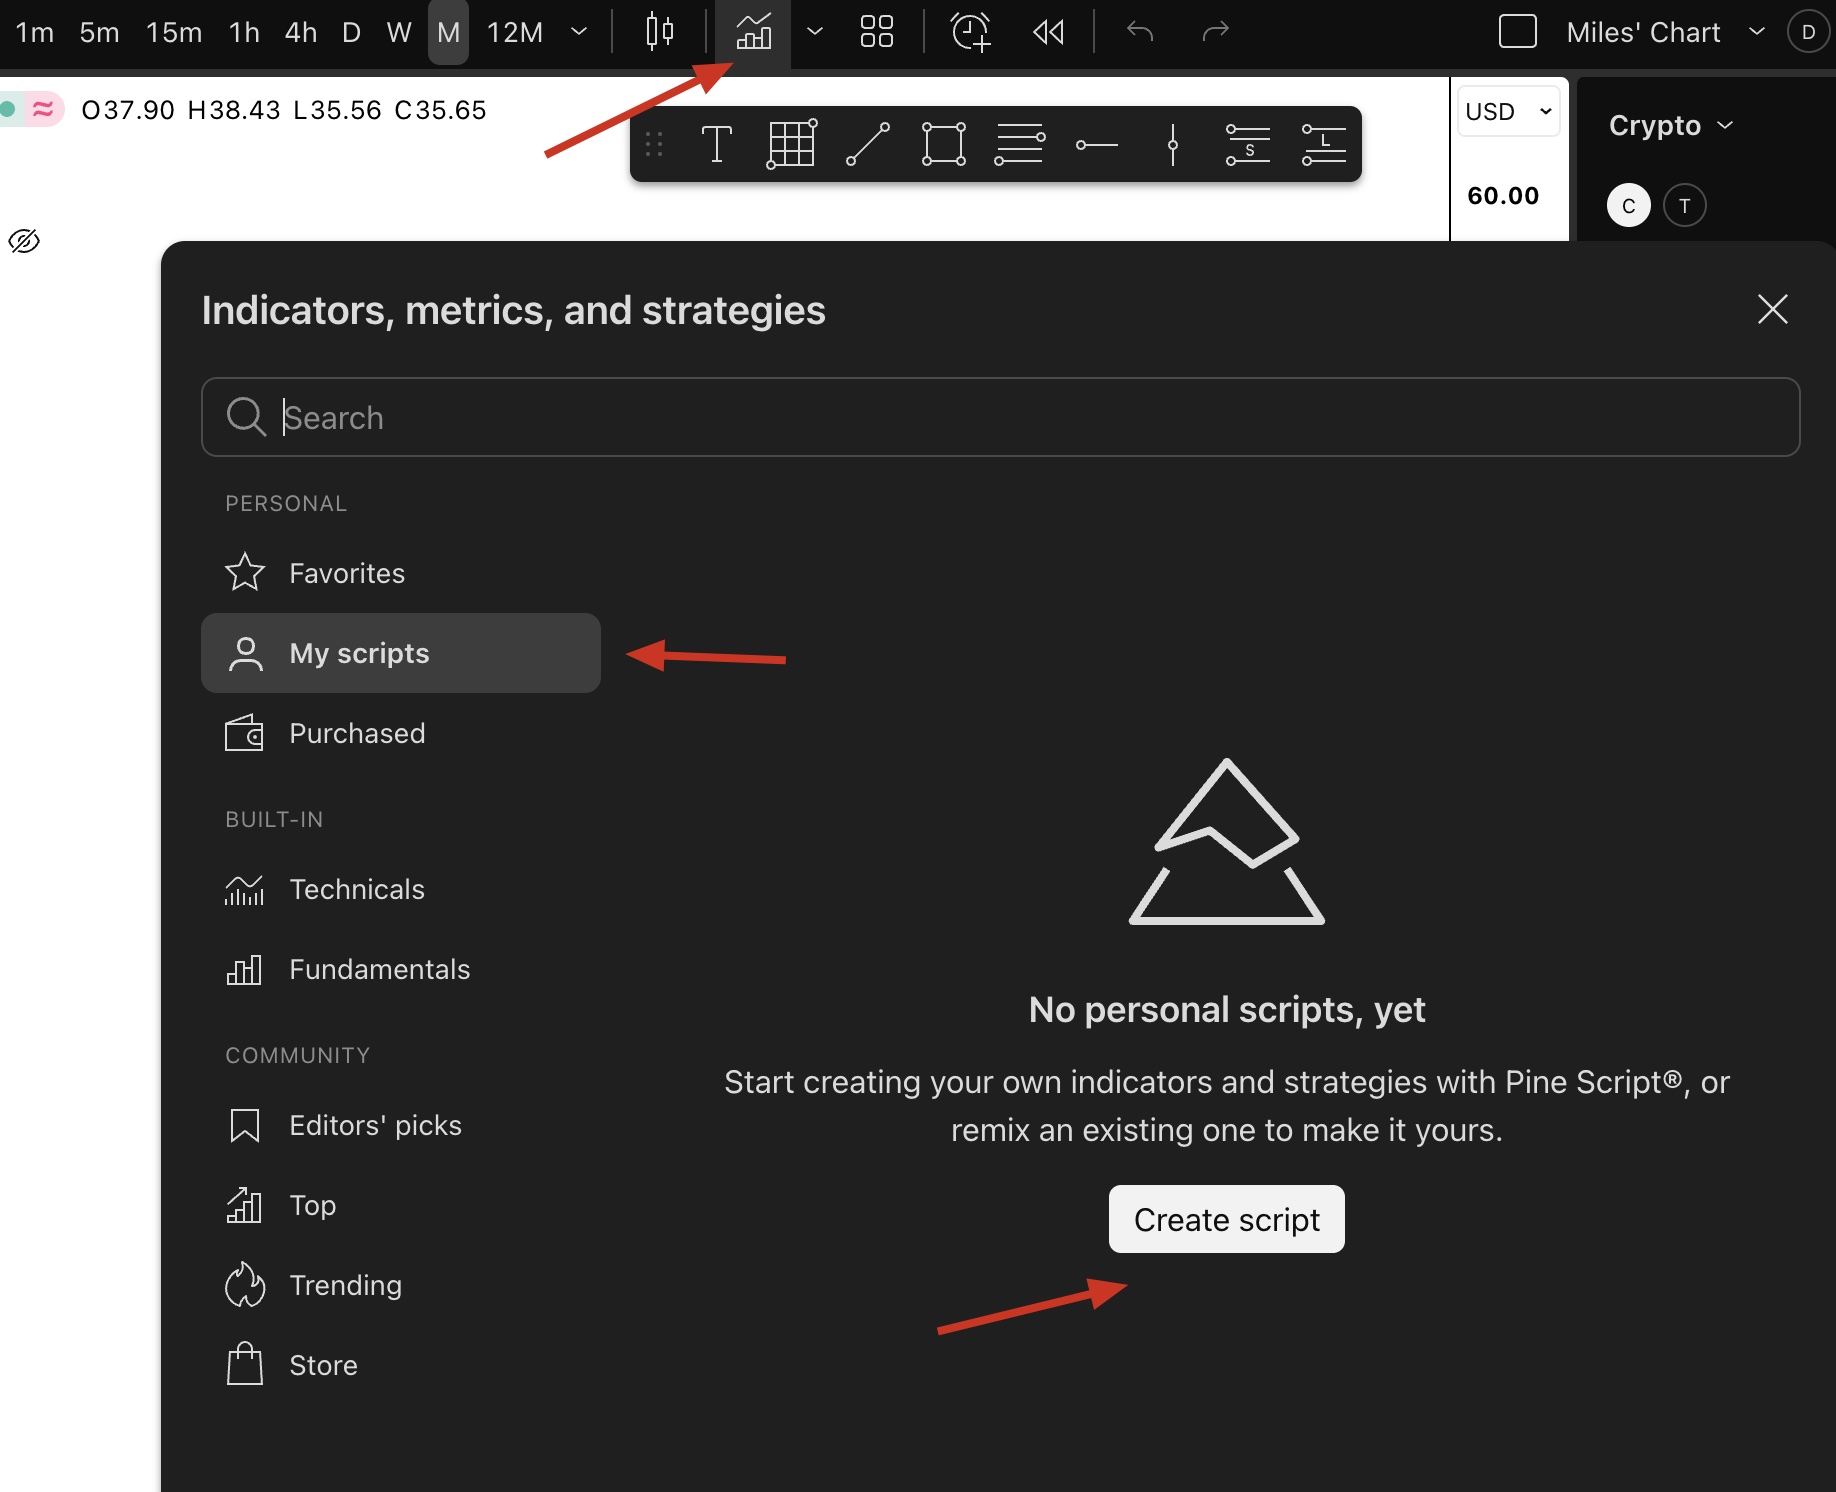Select the Text drawing tool
This screenshot has height=1492, width=1836.
click(716, 144)
